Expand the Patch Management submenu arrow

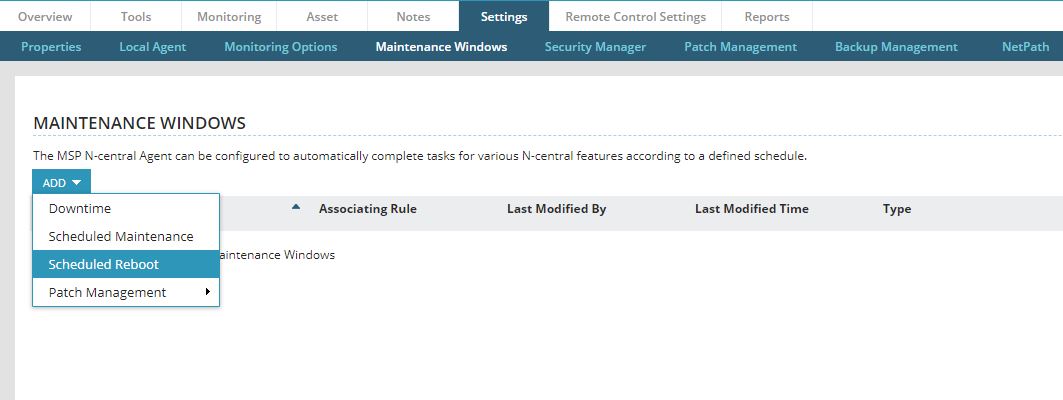click(x=208, y=292)
